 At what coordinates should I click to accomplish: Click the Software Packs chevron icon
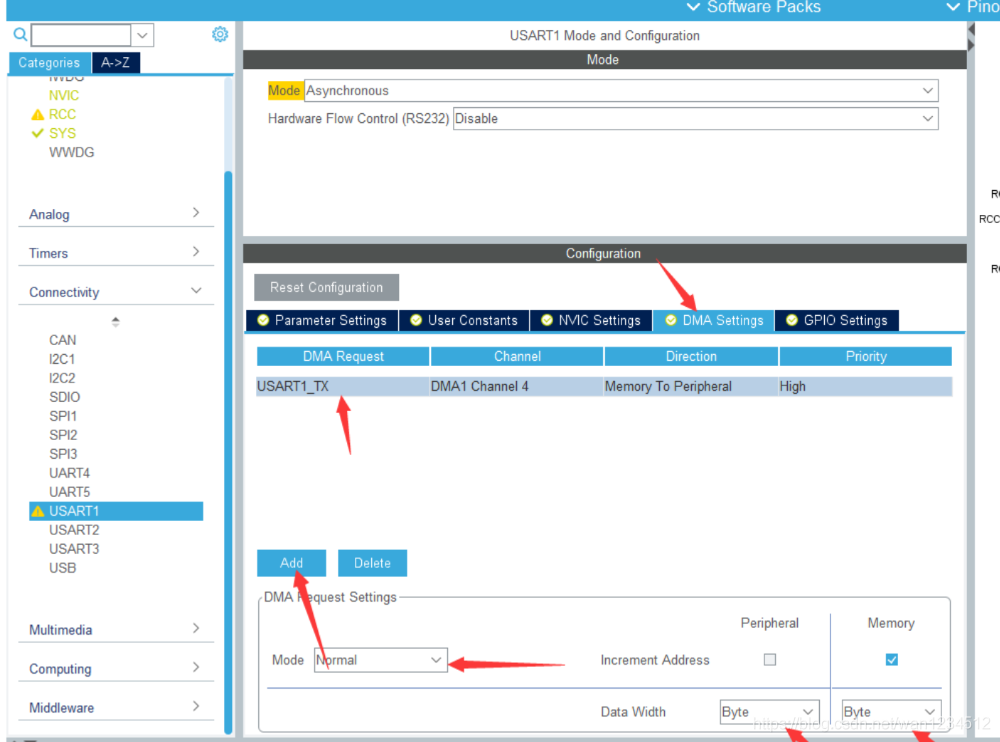[694, 8]
